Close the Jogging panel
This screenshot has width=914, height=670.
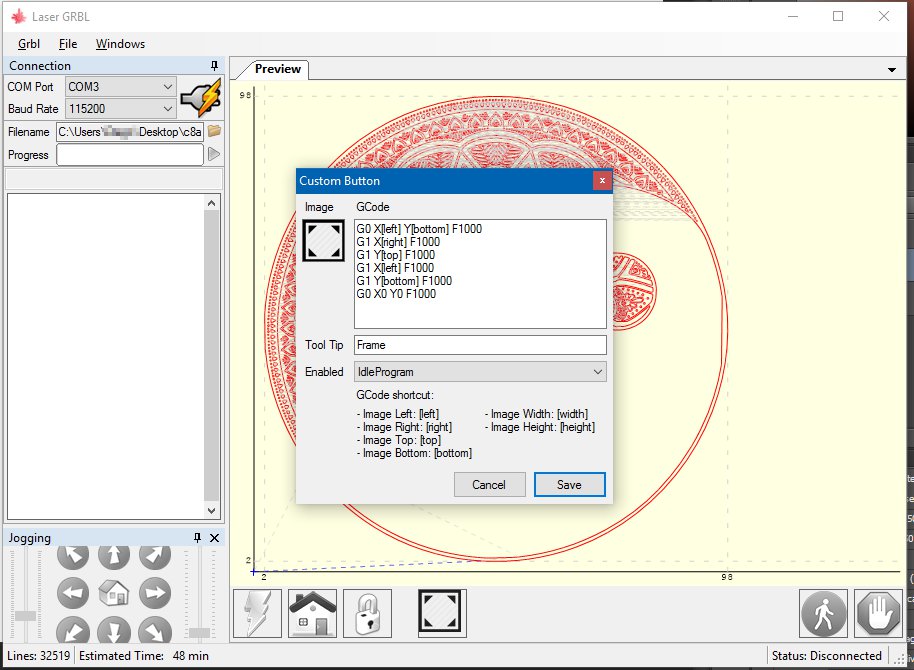pyautogui.click(x=214, y=538)
